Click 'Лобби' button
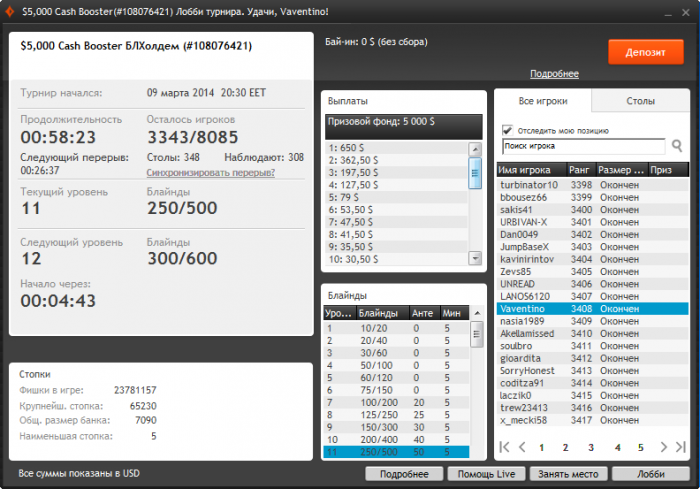700x489 pixels. click(650, 474)
